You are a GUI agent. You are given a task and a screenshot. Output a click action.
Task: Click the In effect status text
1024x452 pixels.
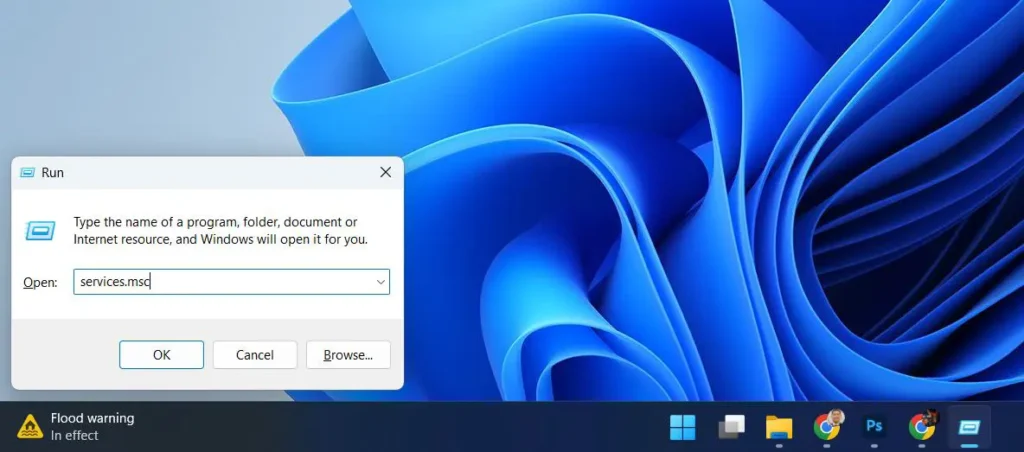pos(74,435)
